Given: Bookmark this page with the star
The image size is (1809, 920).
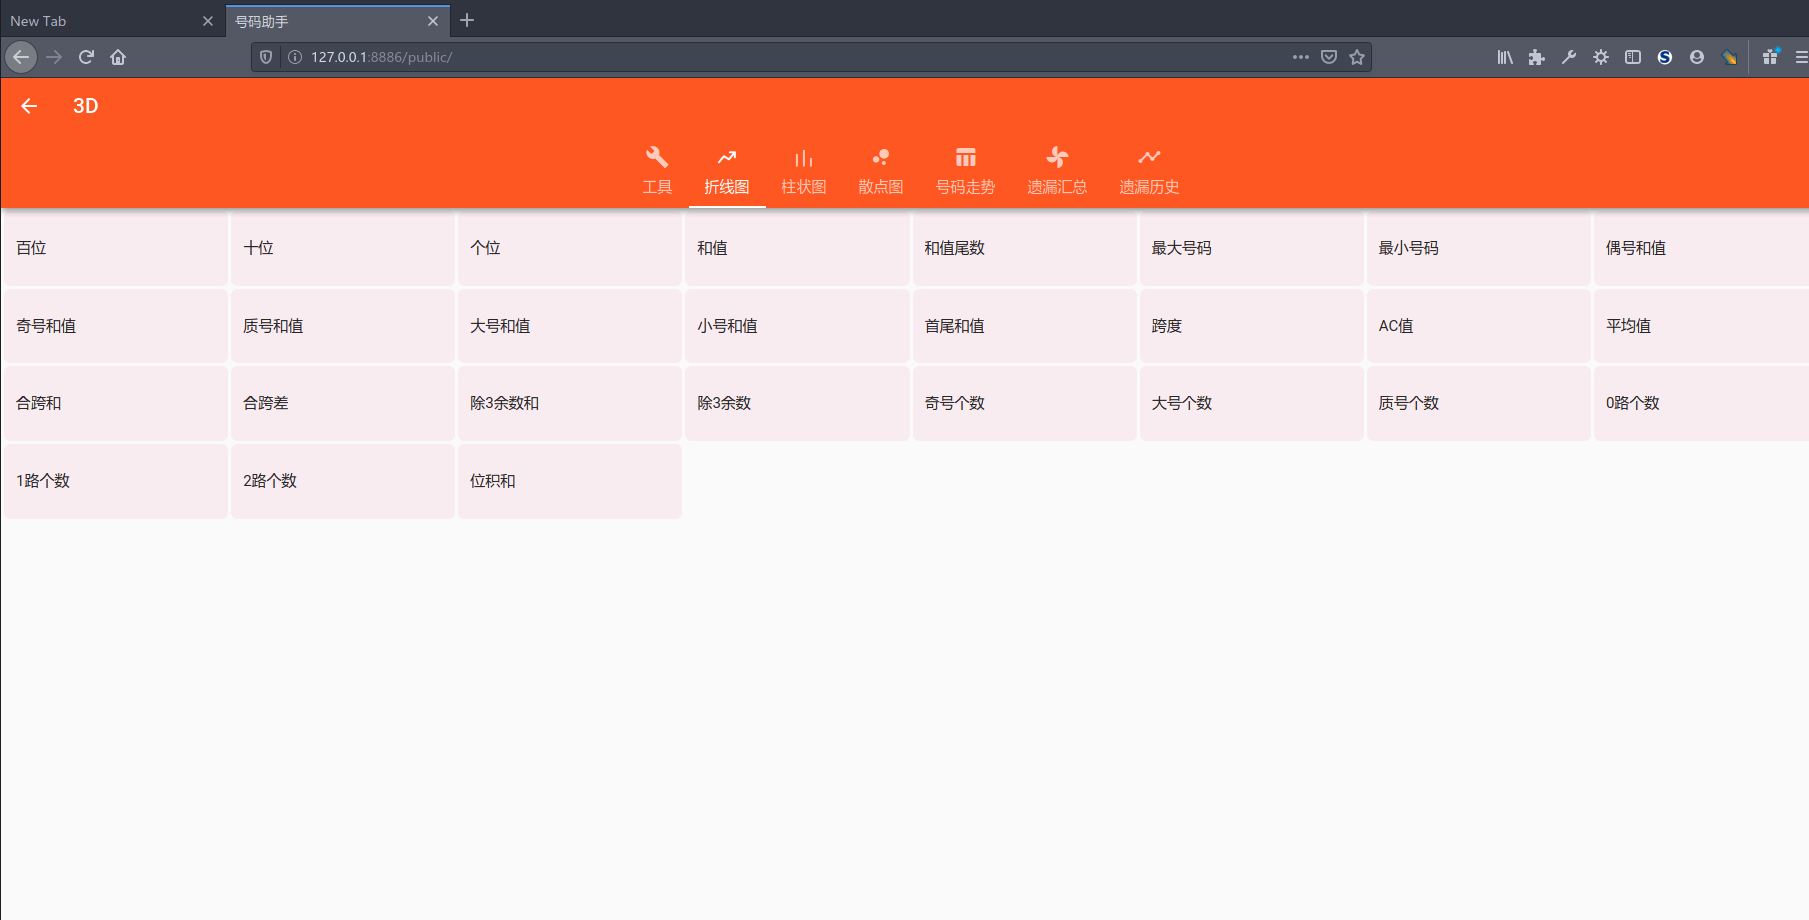Looking at the screenshot, I should point(1357,57).
